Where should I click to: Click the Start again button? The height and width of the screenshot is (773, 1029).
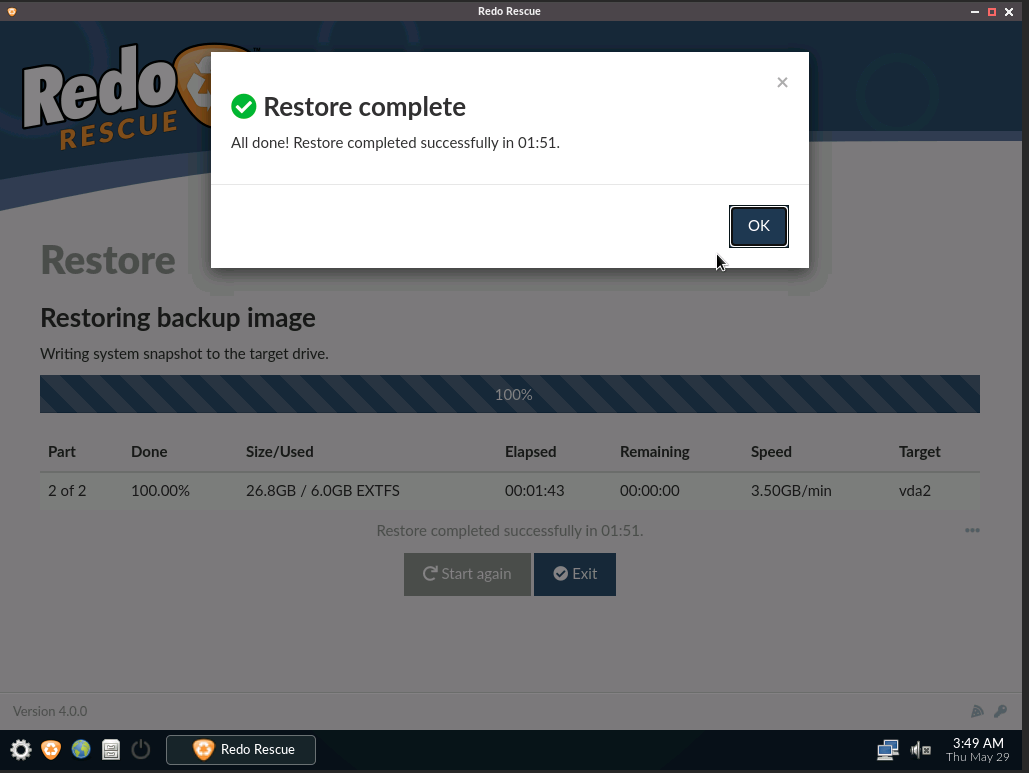467,574
